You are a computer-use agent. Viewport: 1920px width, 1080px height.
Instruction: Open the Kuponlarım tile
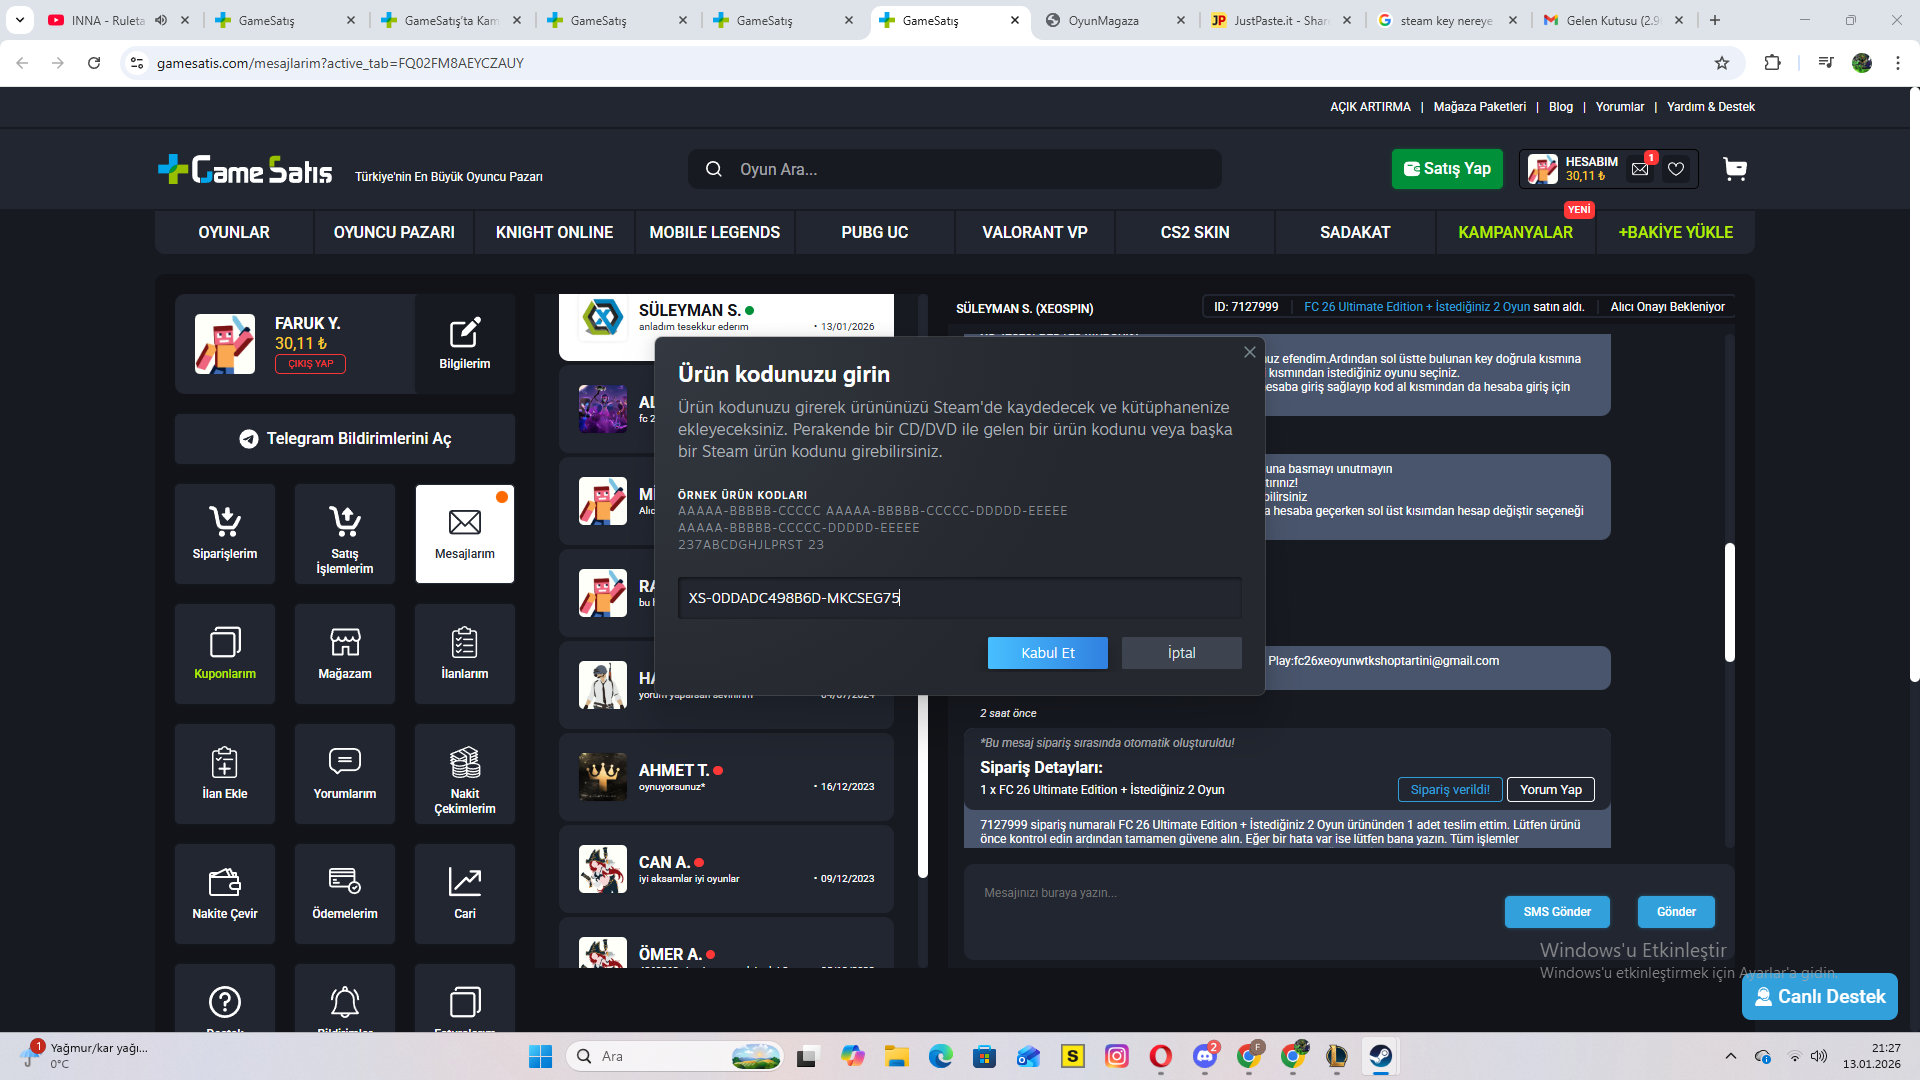click(x=225, y=654)
